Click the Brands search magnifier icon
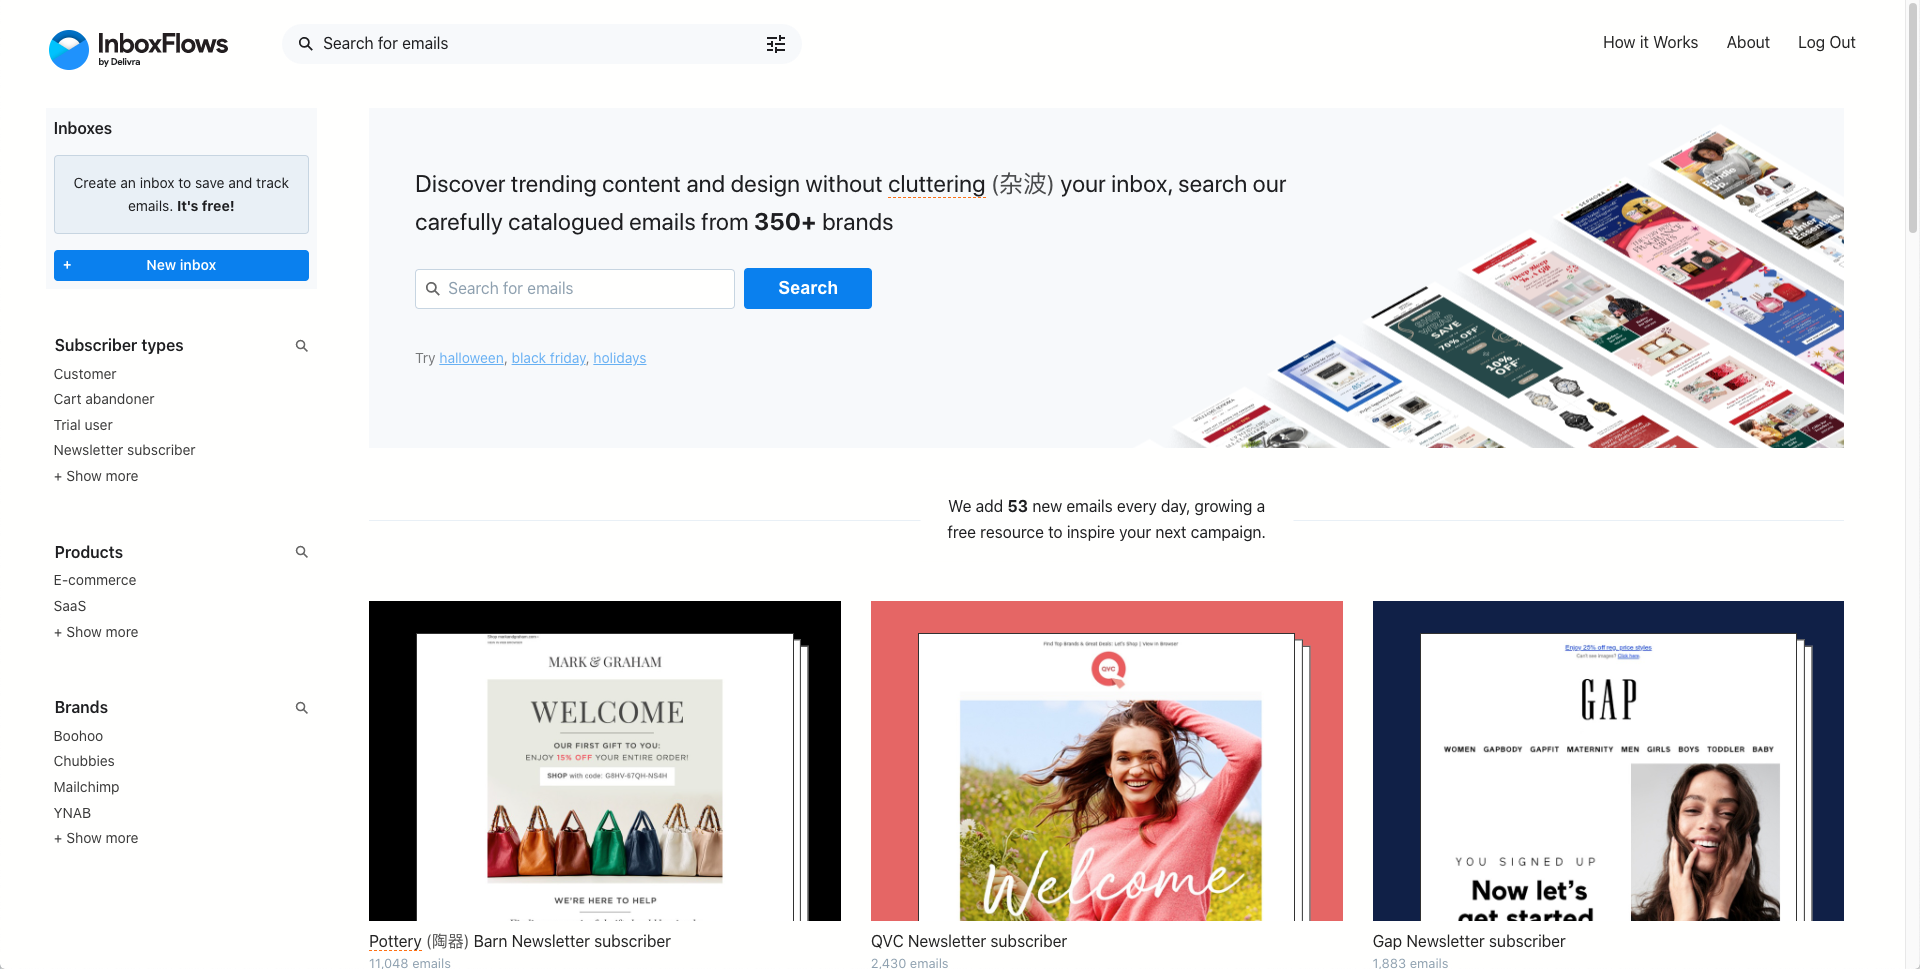This screenshot has height=969, width=1920. tap(302, 708)
